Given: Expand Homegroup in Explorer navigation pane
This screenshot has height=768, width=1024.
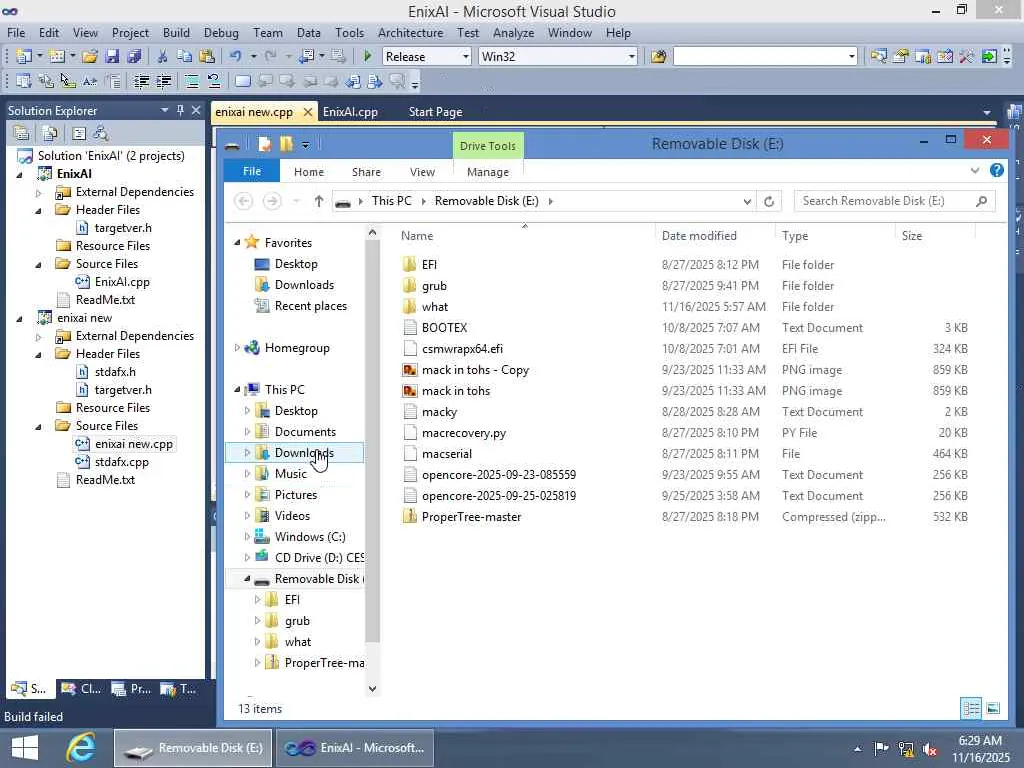Looking at the screenshot, I should (237, 348).
